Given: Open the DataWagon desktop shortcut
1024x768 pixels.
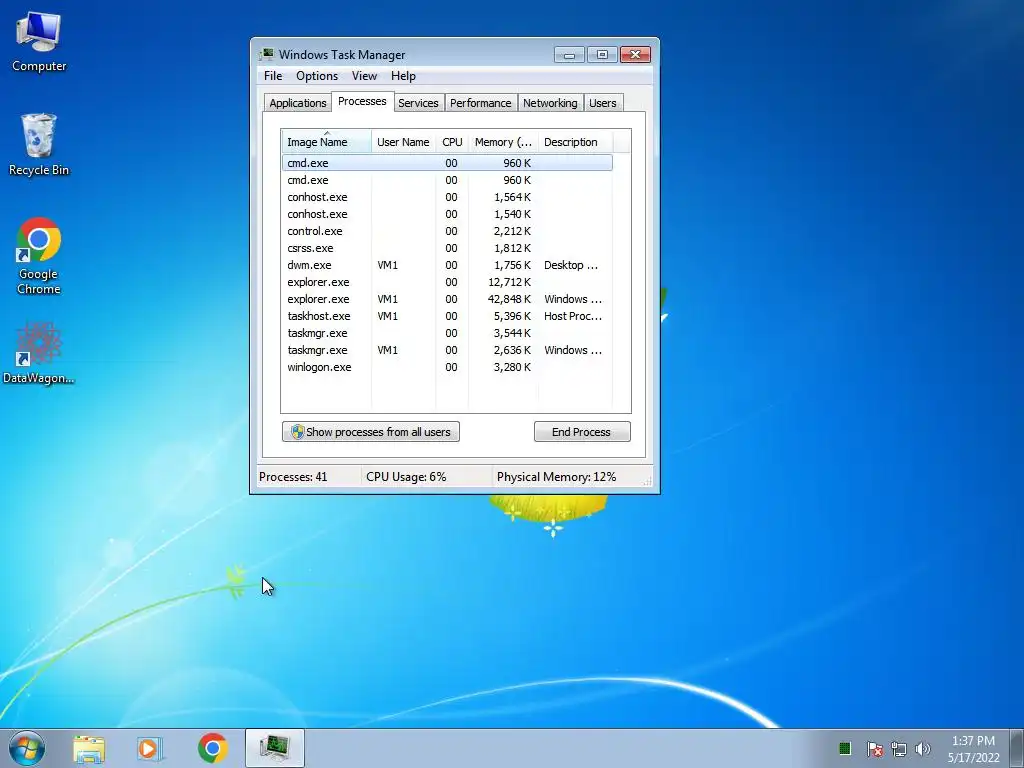Looking at the screenshot, I should point(39,353).
